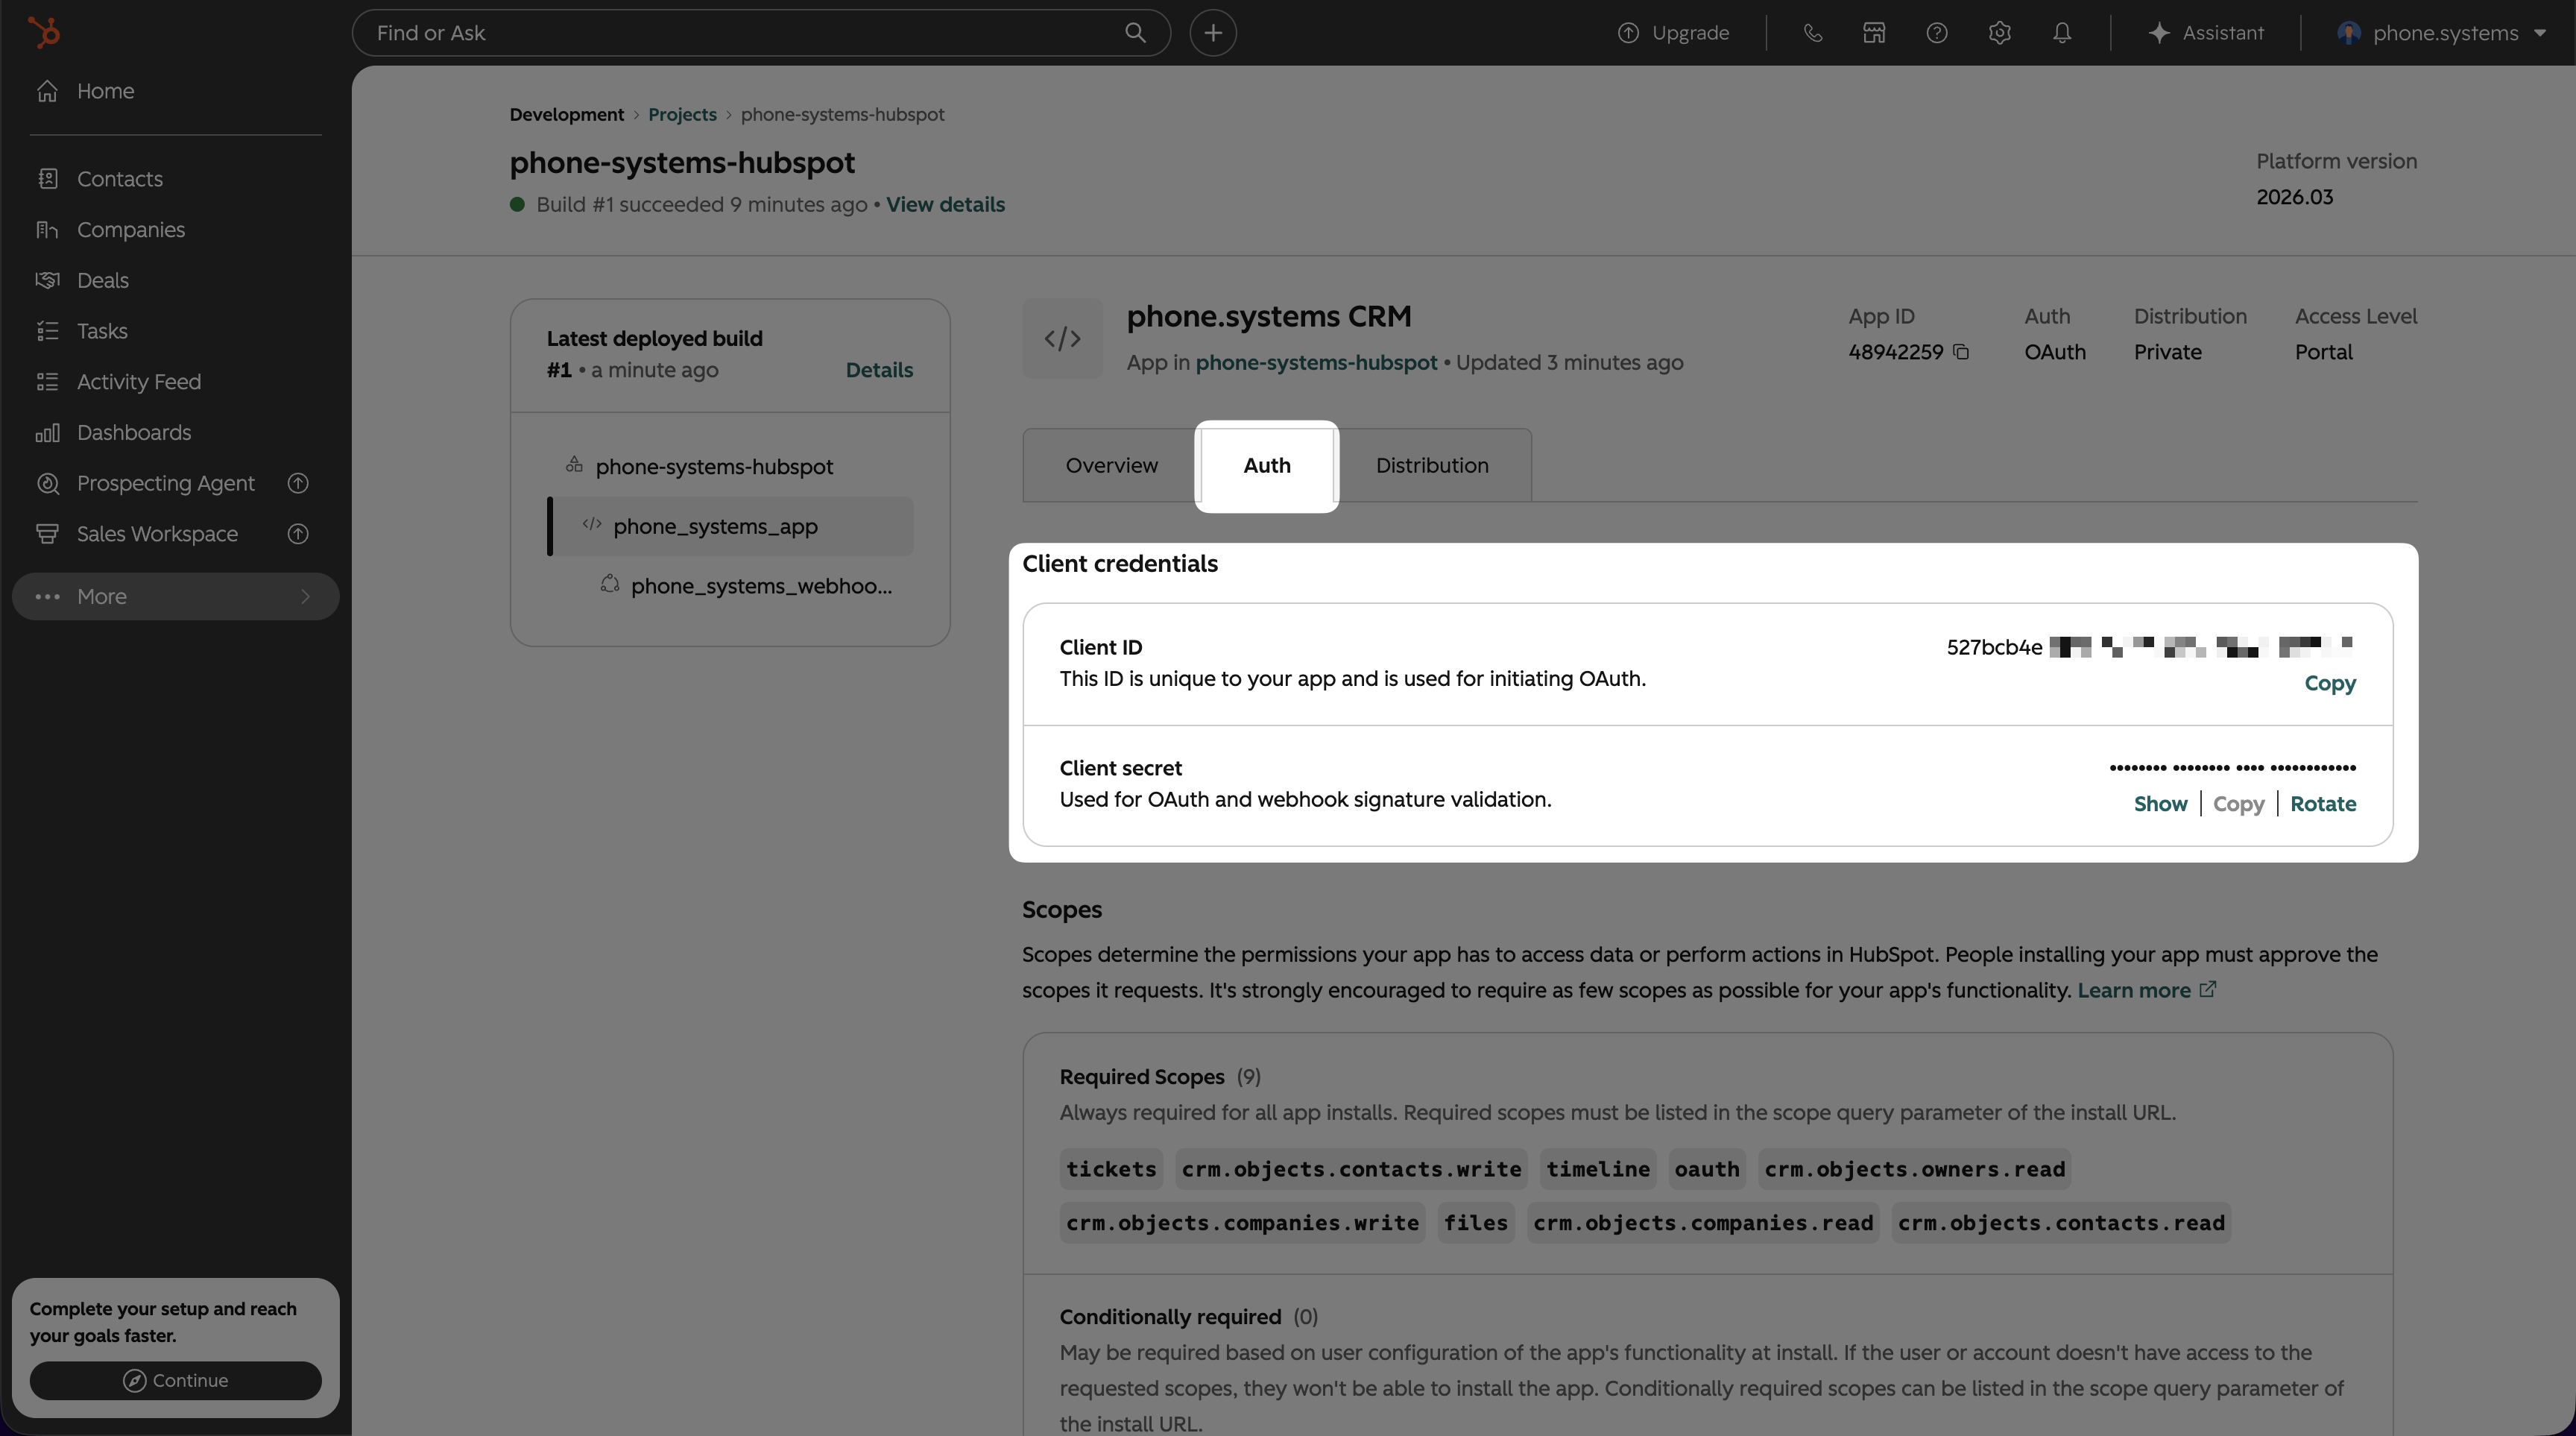Click the crm.objects.contacts.write scope tag

click(1351, 1169)
